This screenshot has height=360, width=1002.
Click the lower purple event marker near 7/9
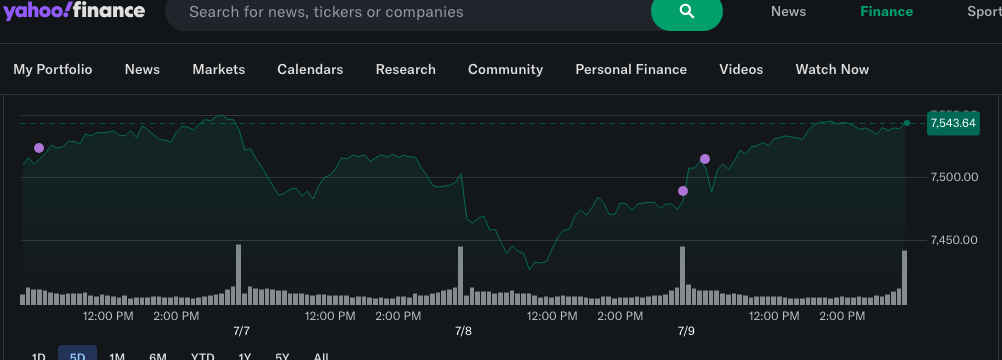tap(682, 191)
